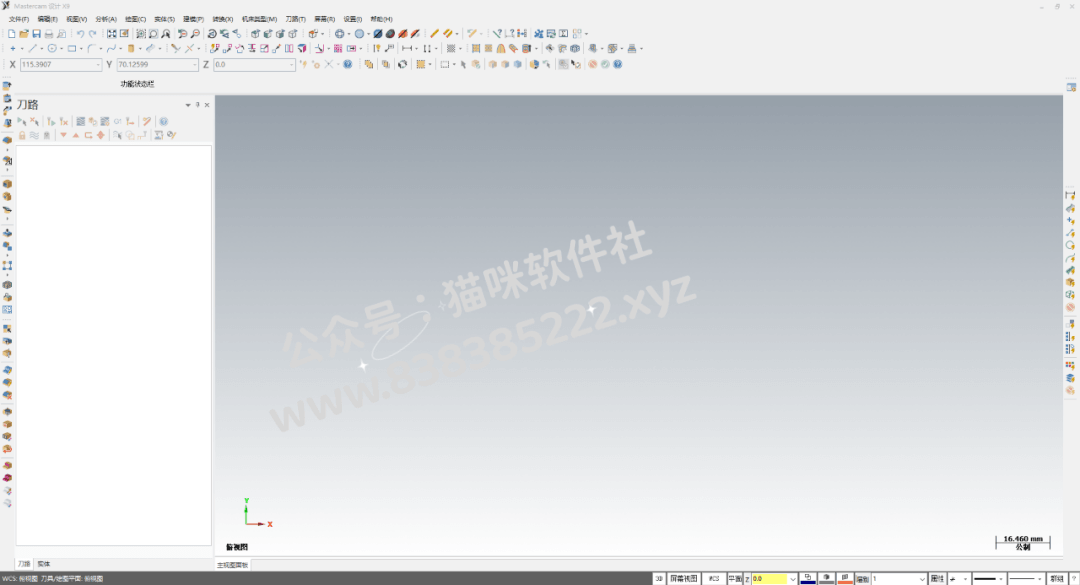Click the question mark at status bar end
This screenshot has width=1080, height=585.
[x=1073, y=579]
